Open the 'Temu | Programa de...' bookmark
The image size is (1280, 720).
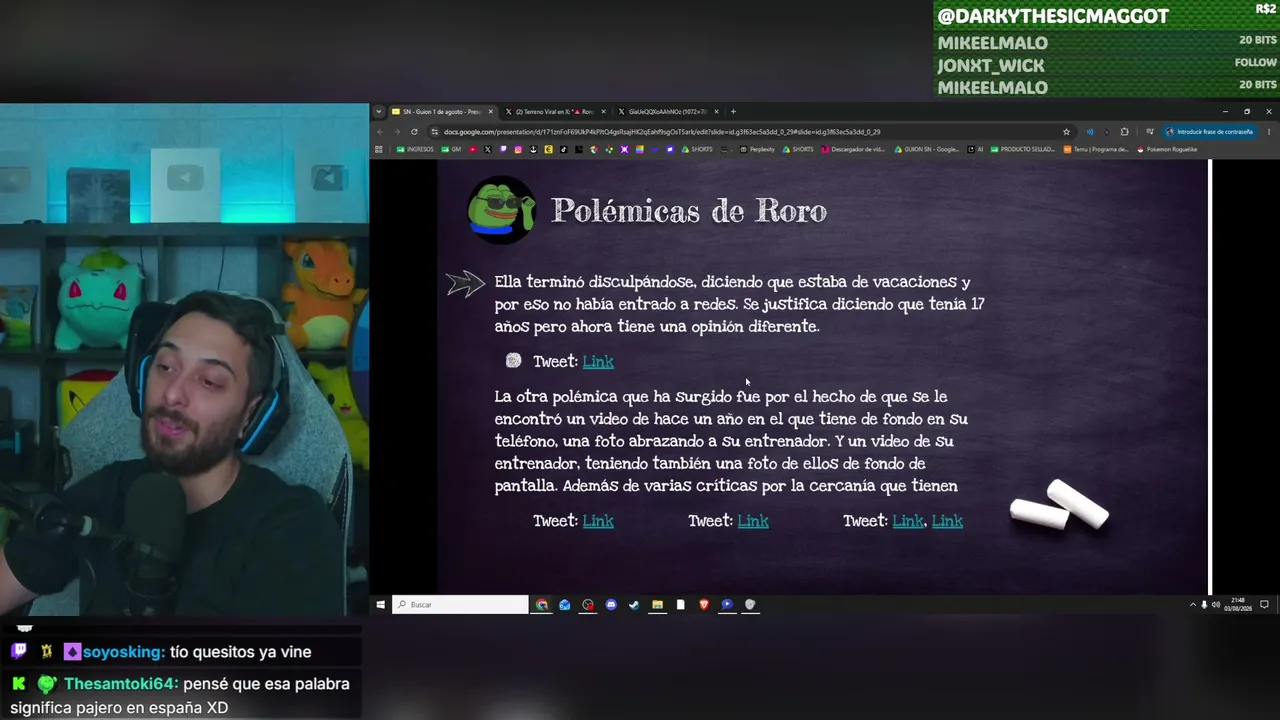point(1096,150)
